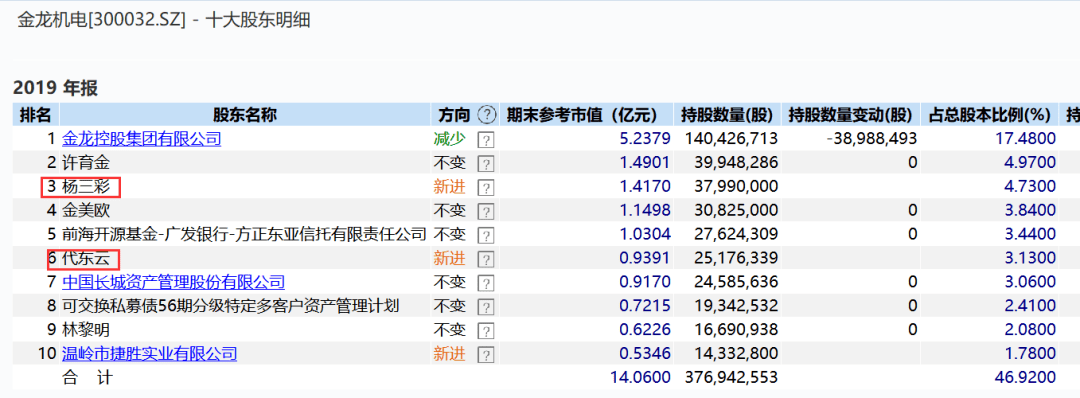Click share count 27,624,309
This screenshot has height=398, width=1080.
tap(736, 234)
